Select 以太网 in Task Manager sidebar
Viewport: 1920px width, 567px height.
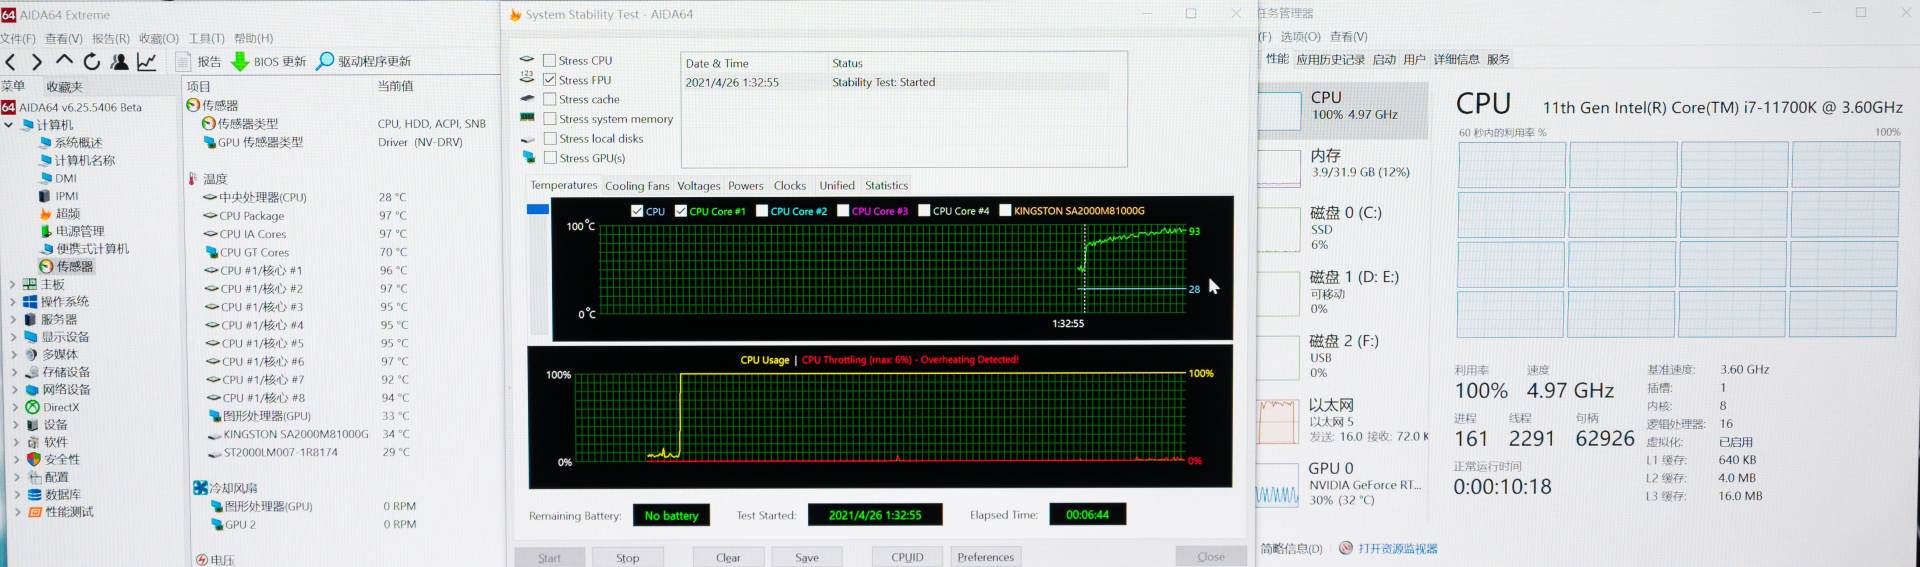coord(1342,420)
